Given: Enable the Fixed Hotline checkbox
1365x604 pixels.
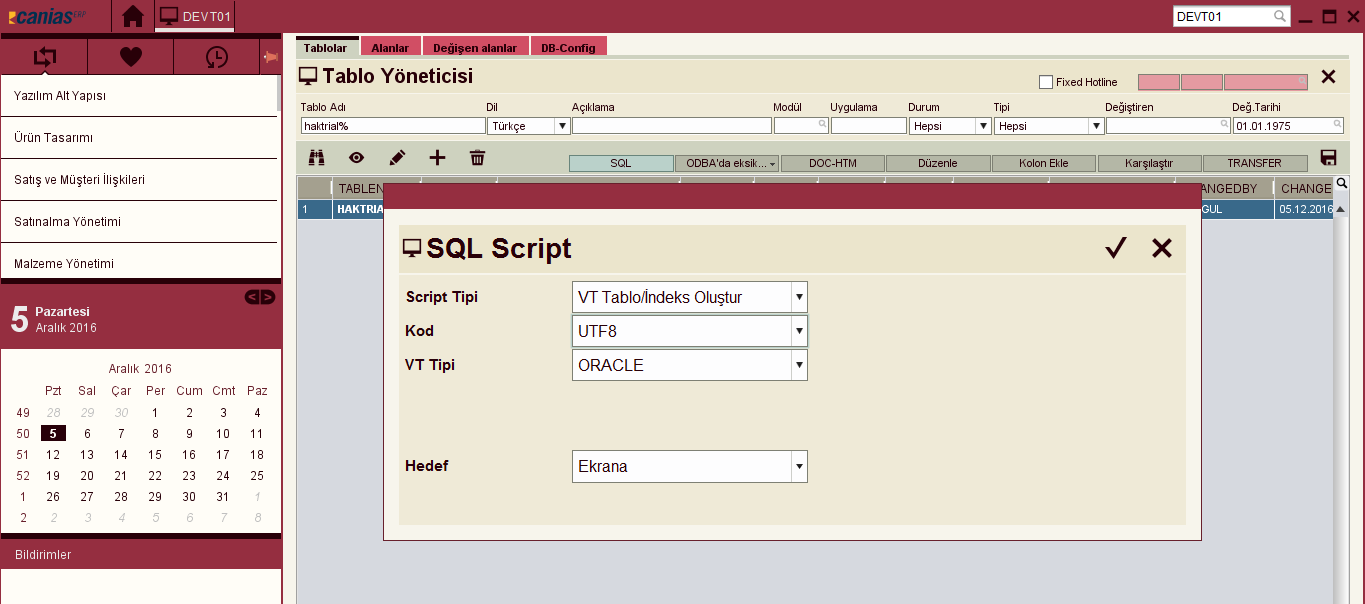Looking at the screenshot, I should [x=1046, y=82].
